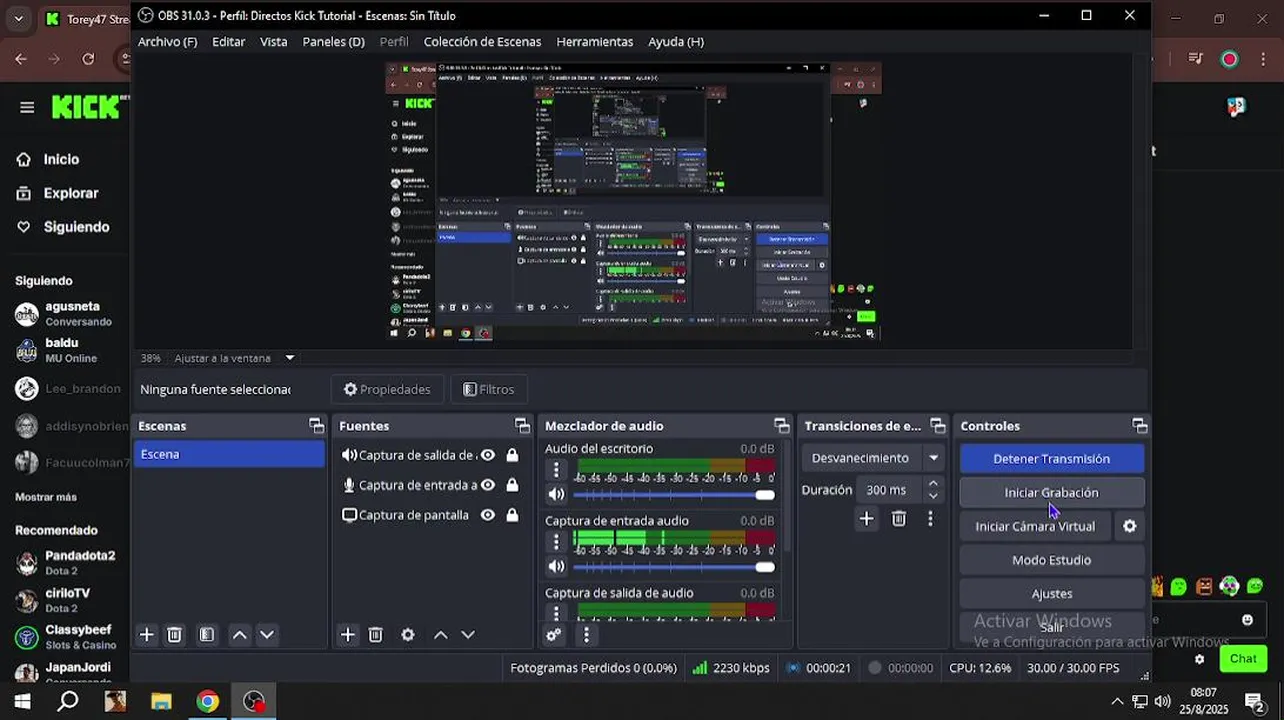
Task: Open Archivo menu
Action: tap(167, 42)
